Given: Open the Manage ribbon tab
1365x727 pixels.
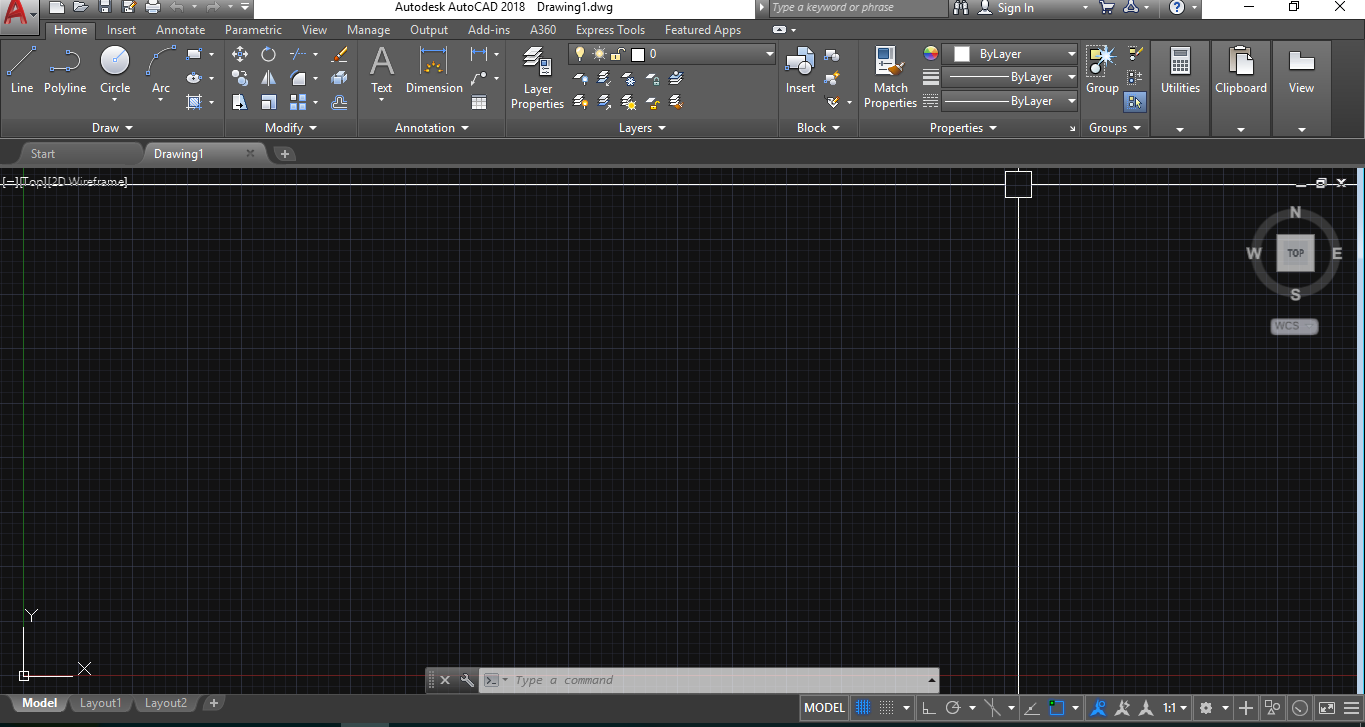Looking at the screenshot, I should click(368, 30).
